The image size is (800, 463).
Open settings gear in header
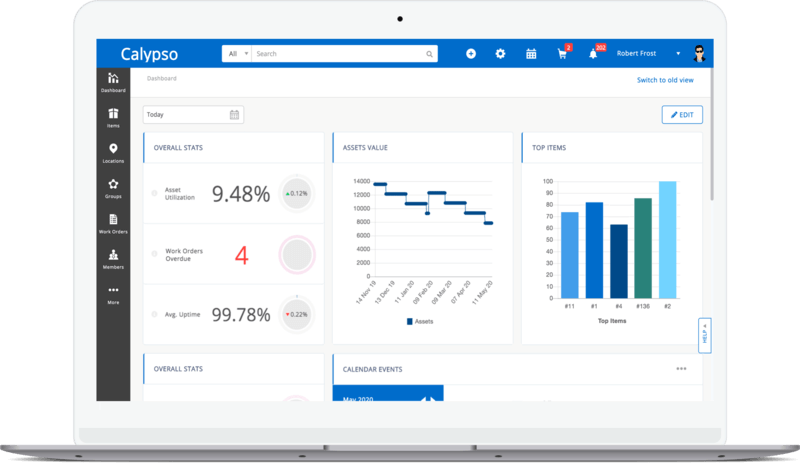coord(501,54)
